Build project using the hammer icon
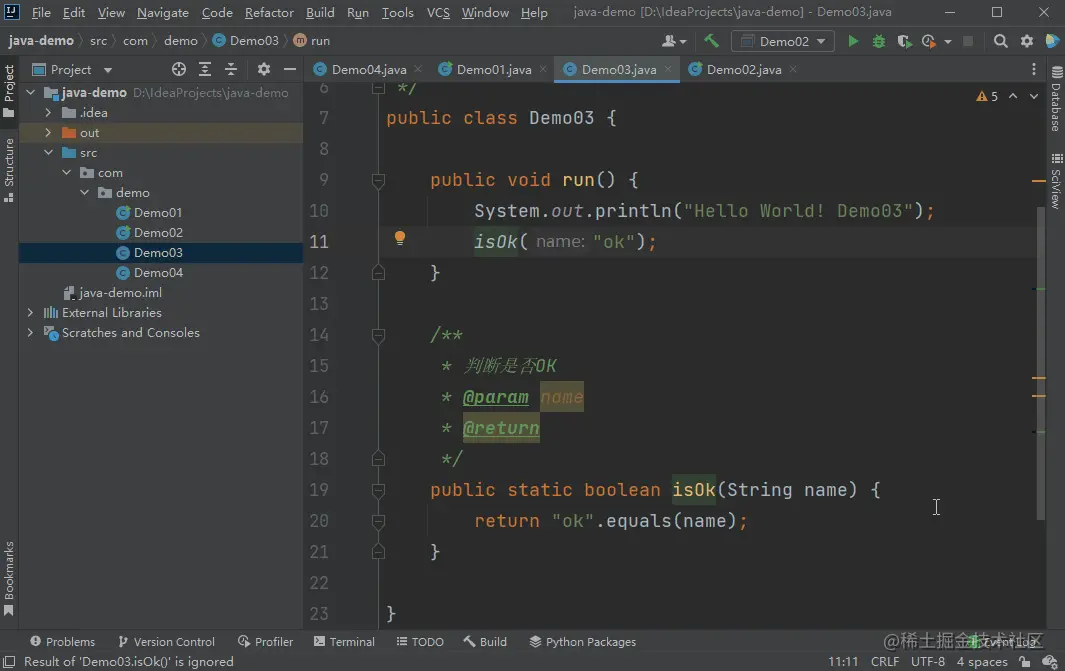The width and height of the screenshot is (1065, 671). [711, 41]
